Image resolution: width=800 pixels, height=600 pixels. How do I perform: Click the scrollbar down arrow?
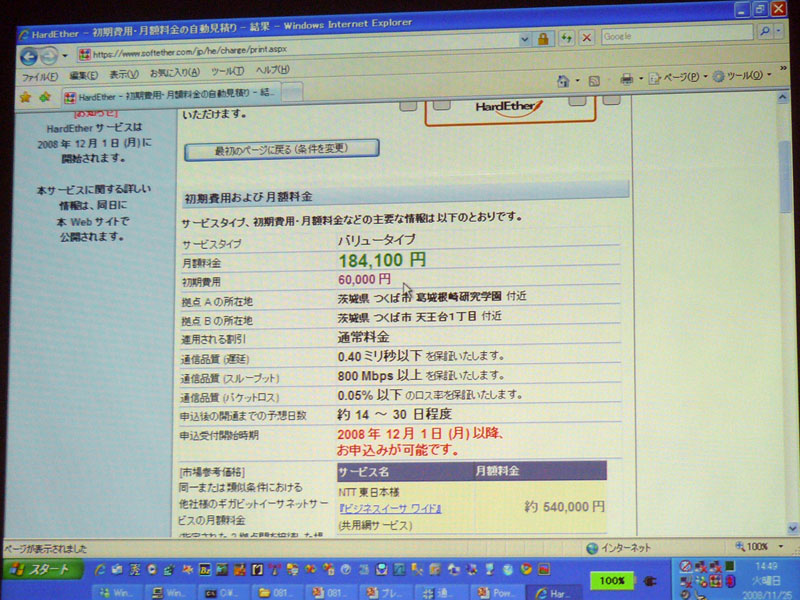pos(792,528)
